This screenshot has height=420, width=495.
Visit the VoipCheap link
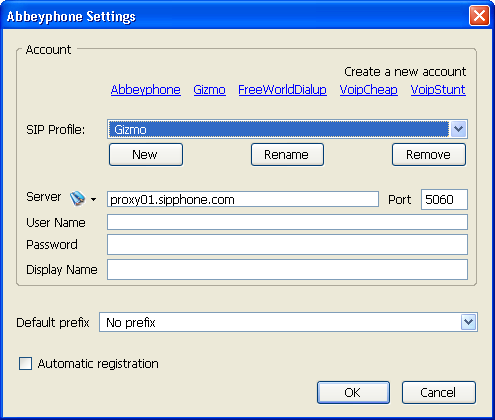(369, 90)
